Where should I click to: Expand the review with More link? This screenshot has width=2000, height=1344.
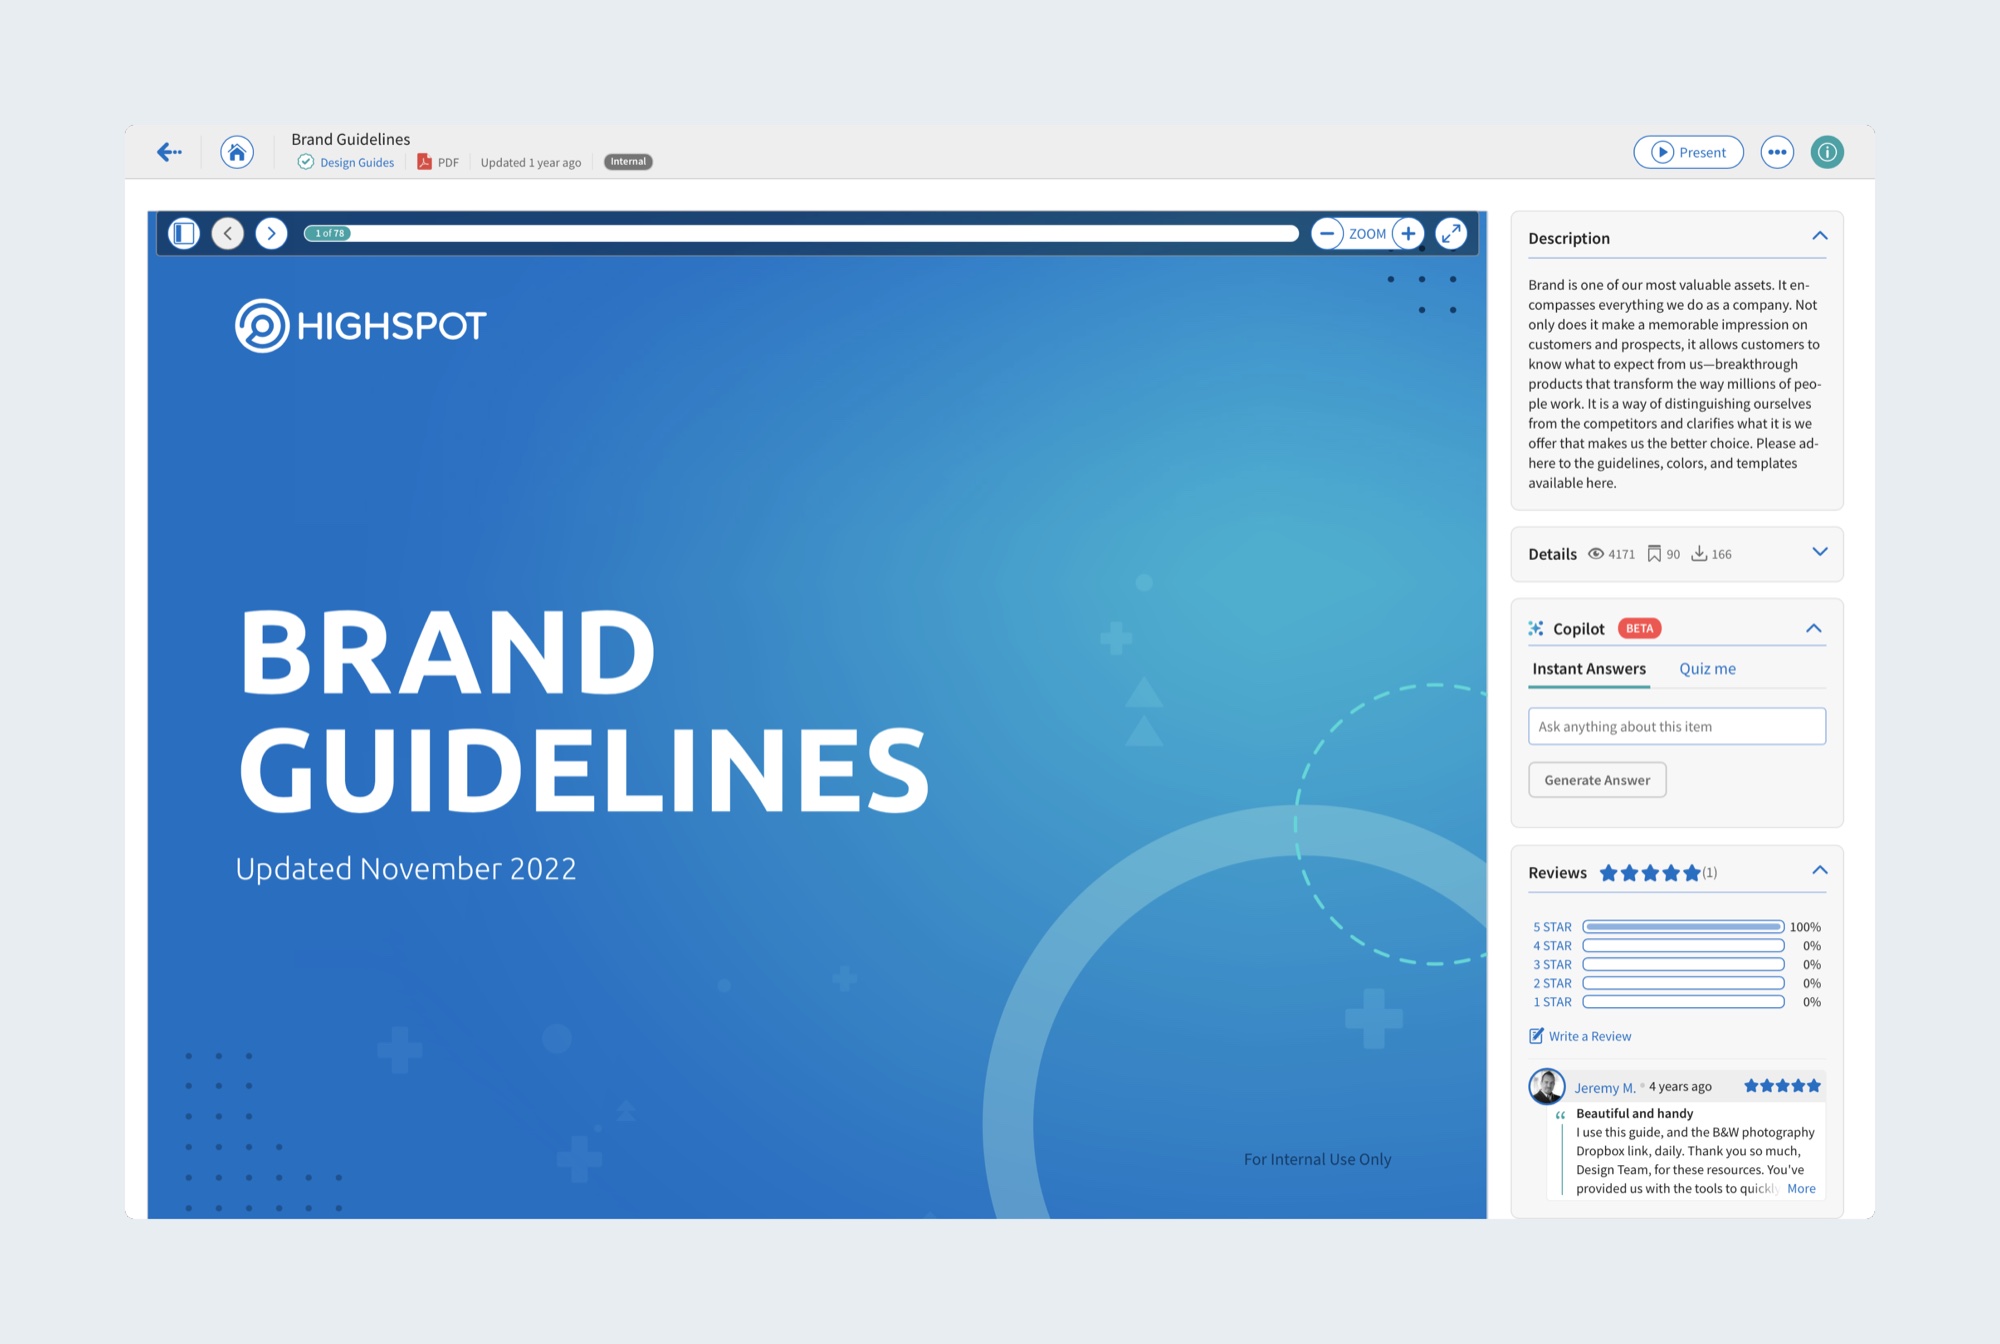(x=1801, y=1189)
